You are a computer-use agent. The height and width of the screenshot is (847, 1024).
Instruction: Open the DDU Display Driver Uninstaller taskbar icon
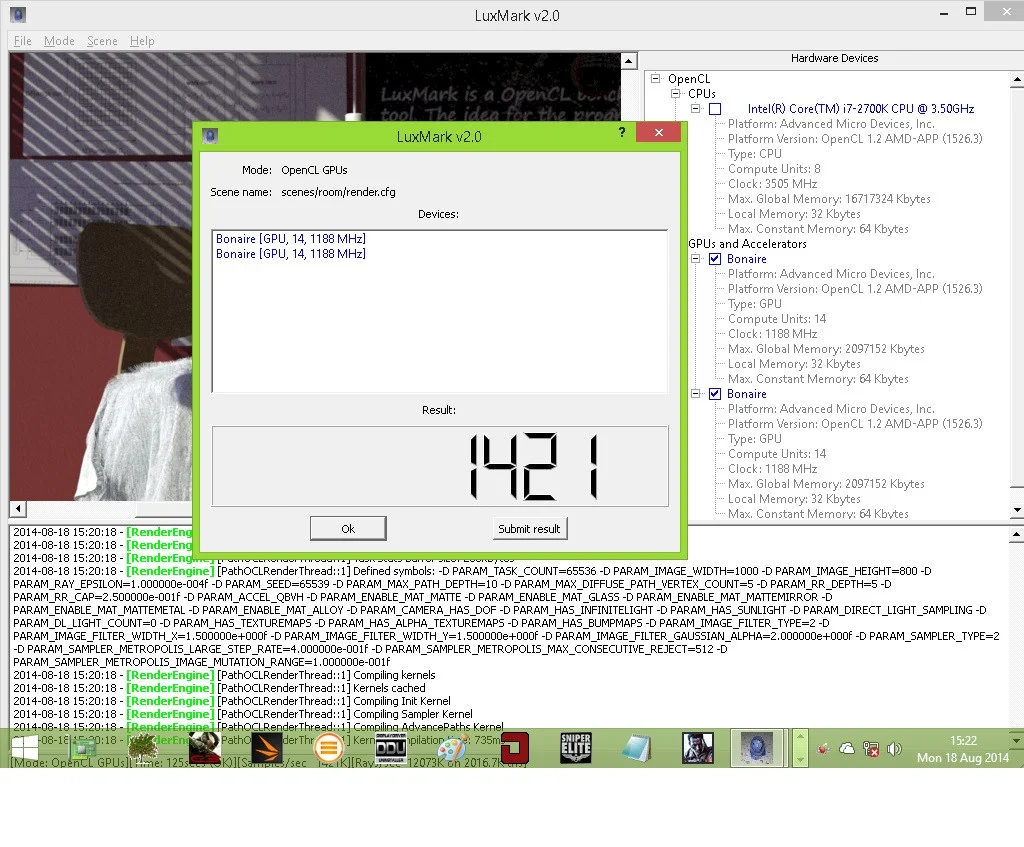pyautogui.click(x=391, y=748)
